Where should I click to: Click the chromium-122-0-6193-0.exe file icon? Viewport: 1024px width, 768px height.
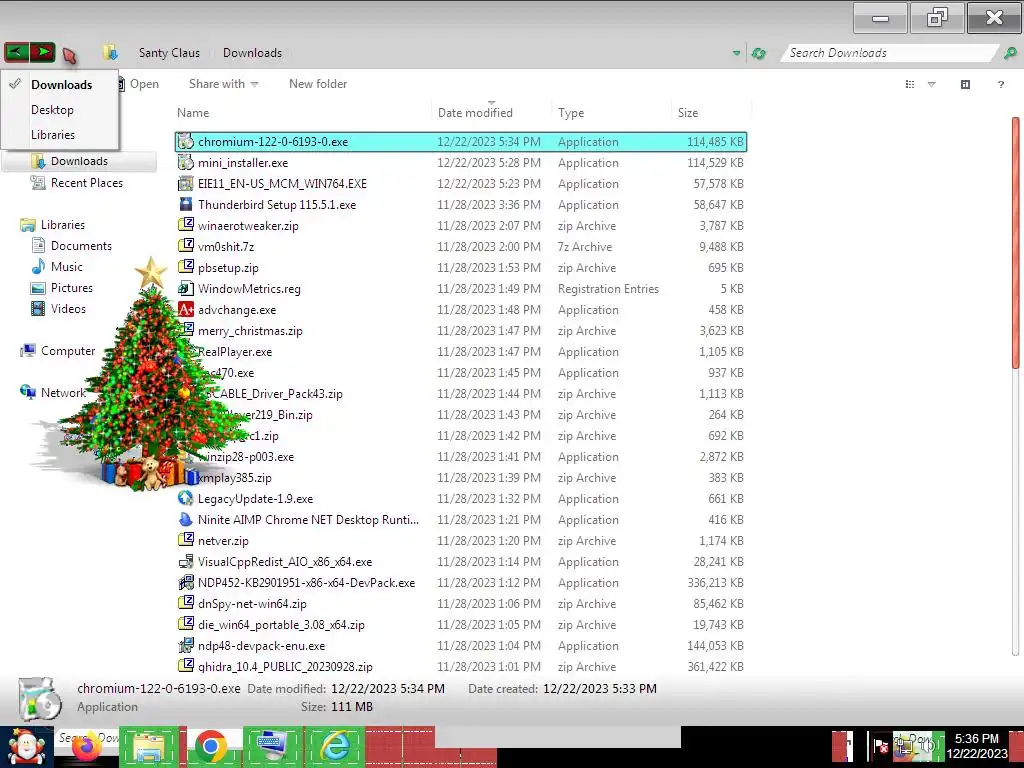pos(185,141)
